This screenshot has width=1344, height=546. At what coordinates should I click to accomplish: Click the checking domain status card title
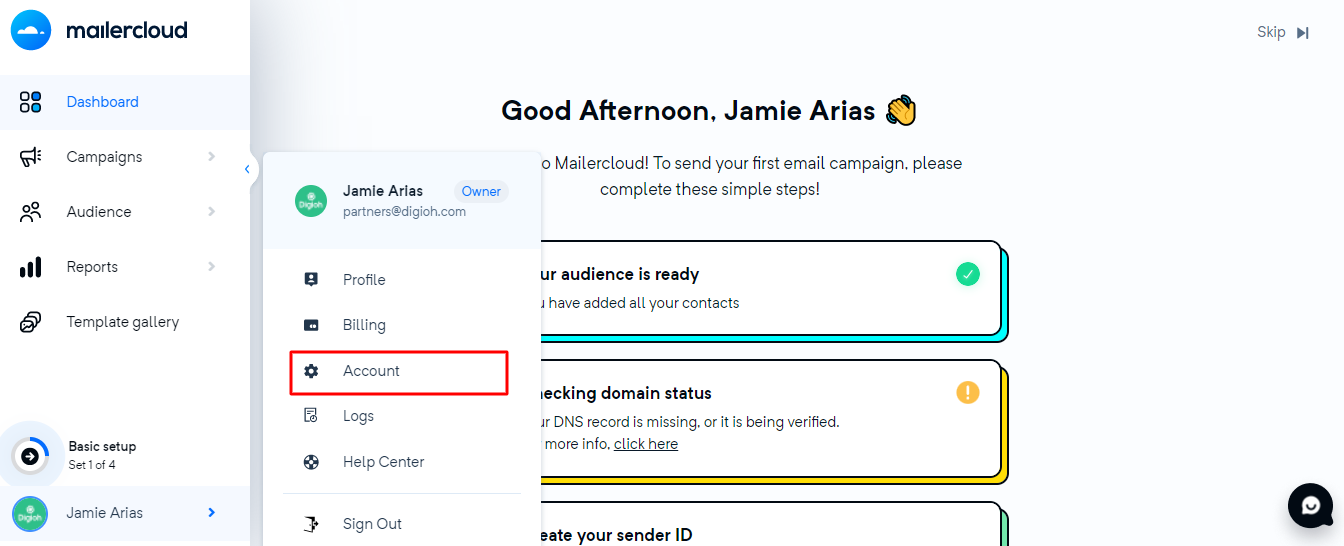(x=626, y=393)
